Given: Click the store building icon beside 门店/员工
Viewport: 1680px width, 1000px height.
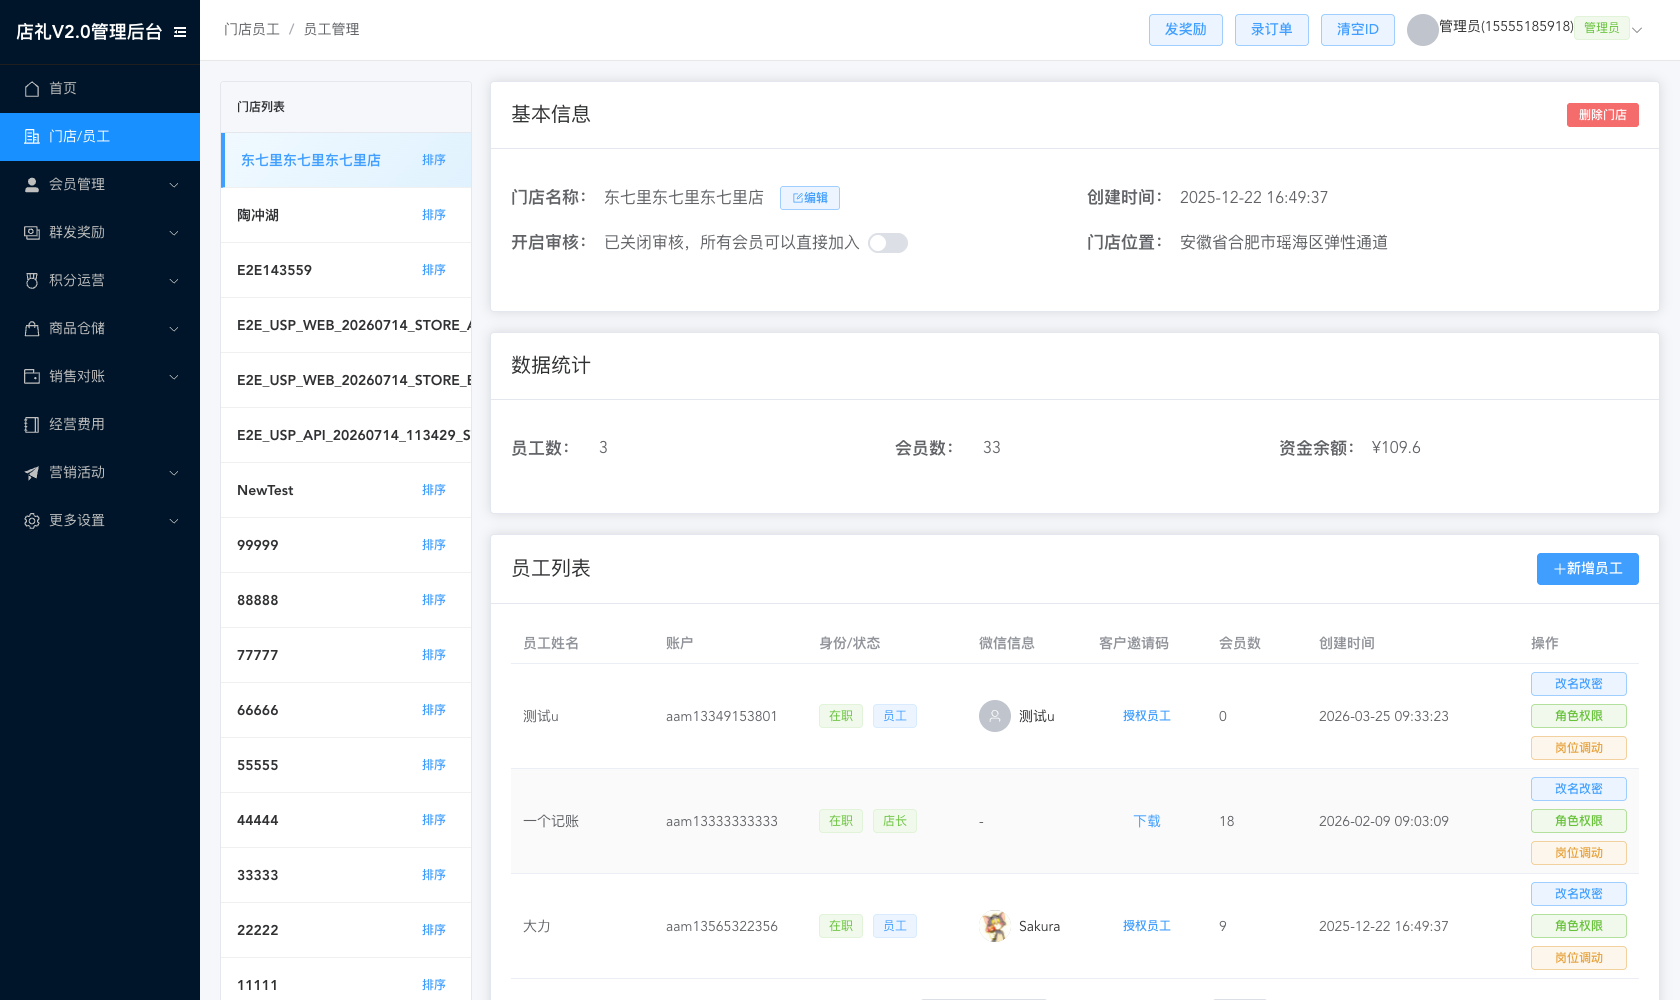Looking at the screenshot, I should pyautogui.click(x=32, y=137).
